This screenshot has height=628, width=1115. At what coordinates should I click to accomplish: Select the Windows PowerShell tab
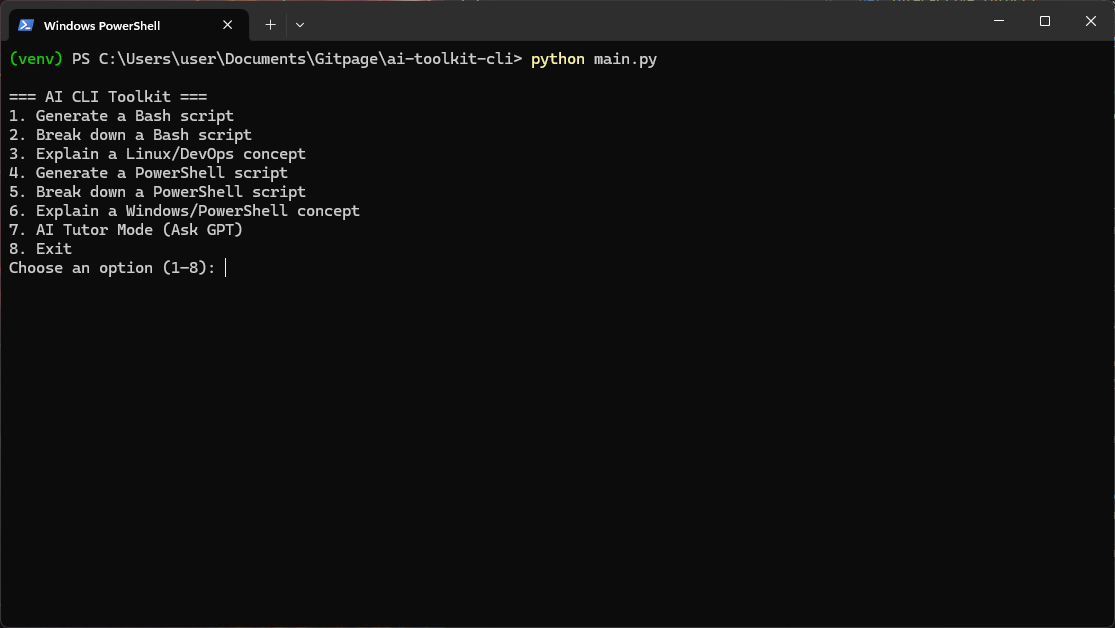[129, 25]
